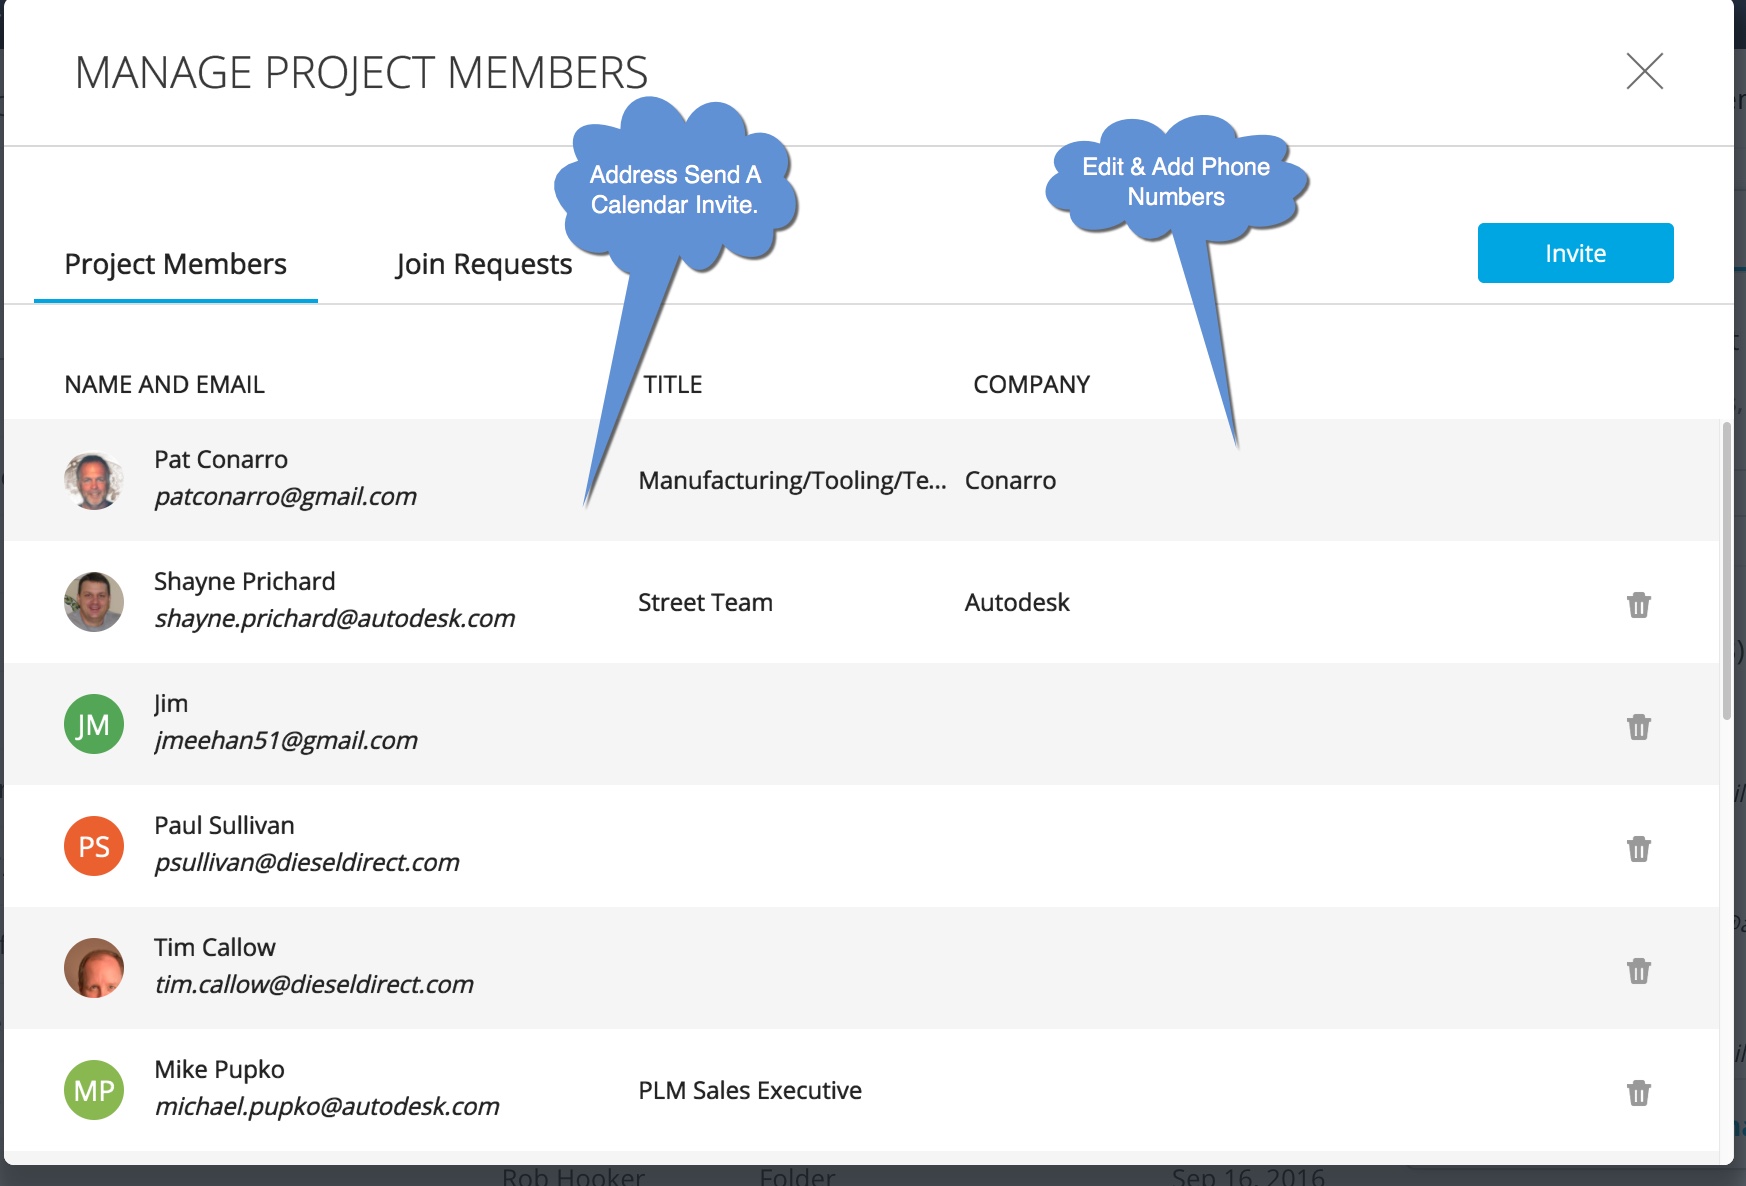Viewport: 1746px width, 1186px height.
Task: Delete Shayne Prichard using the trash icon
Action: pyautogui.click(x=1637, y=604)
